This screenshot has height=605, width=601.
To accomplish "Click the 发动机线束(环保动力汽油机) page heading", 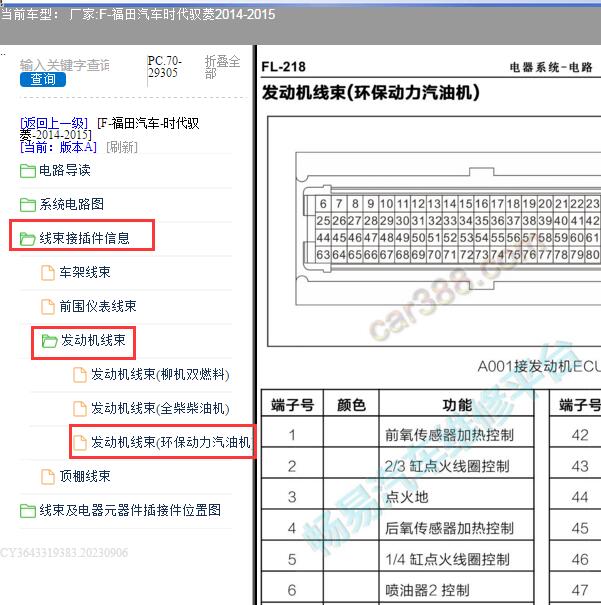I will [x=371, y=93].
